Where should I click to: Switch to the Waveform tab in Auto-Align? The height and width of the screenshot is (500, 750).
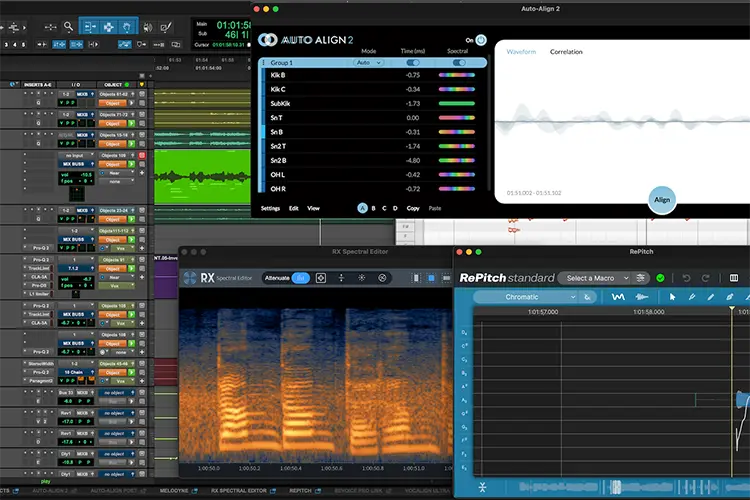(x=521, y=52)
